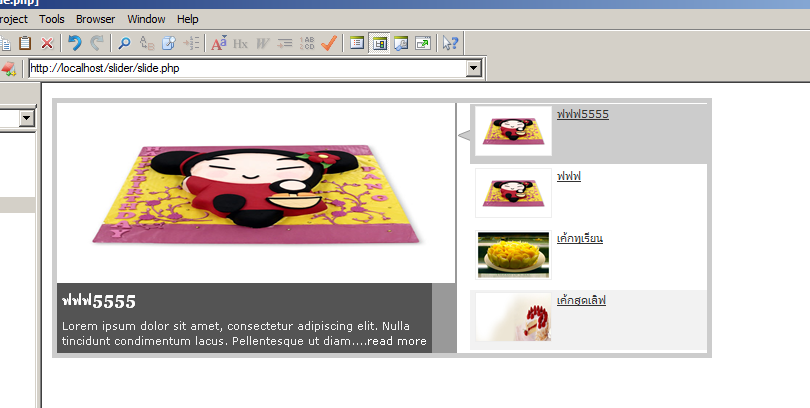Image resolution: width=810 pixels, height=408 pixels.
Task: Click the blue Undo arrow
Action: pos(74,43)
